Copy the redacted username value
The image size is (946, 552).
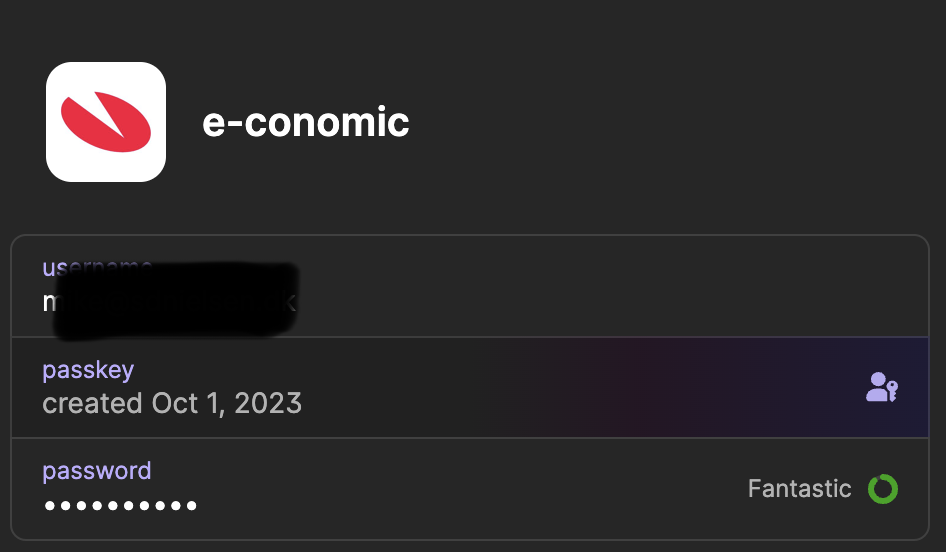pyautogui.click(x=170, y=300)
